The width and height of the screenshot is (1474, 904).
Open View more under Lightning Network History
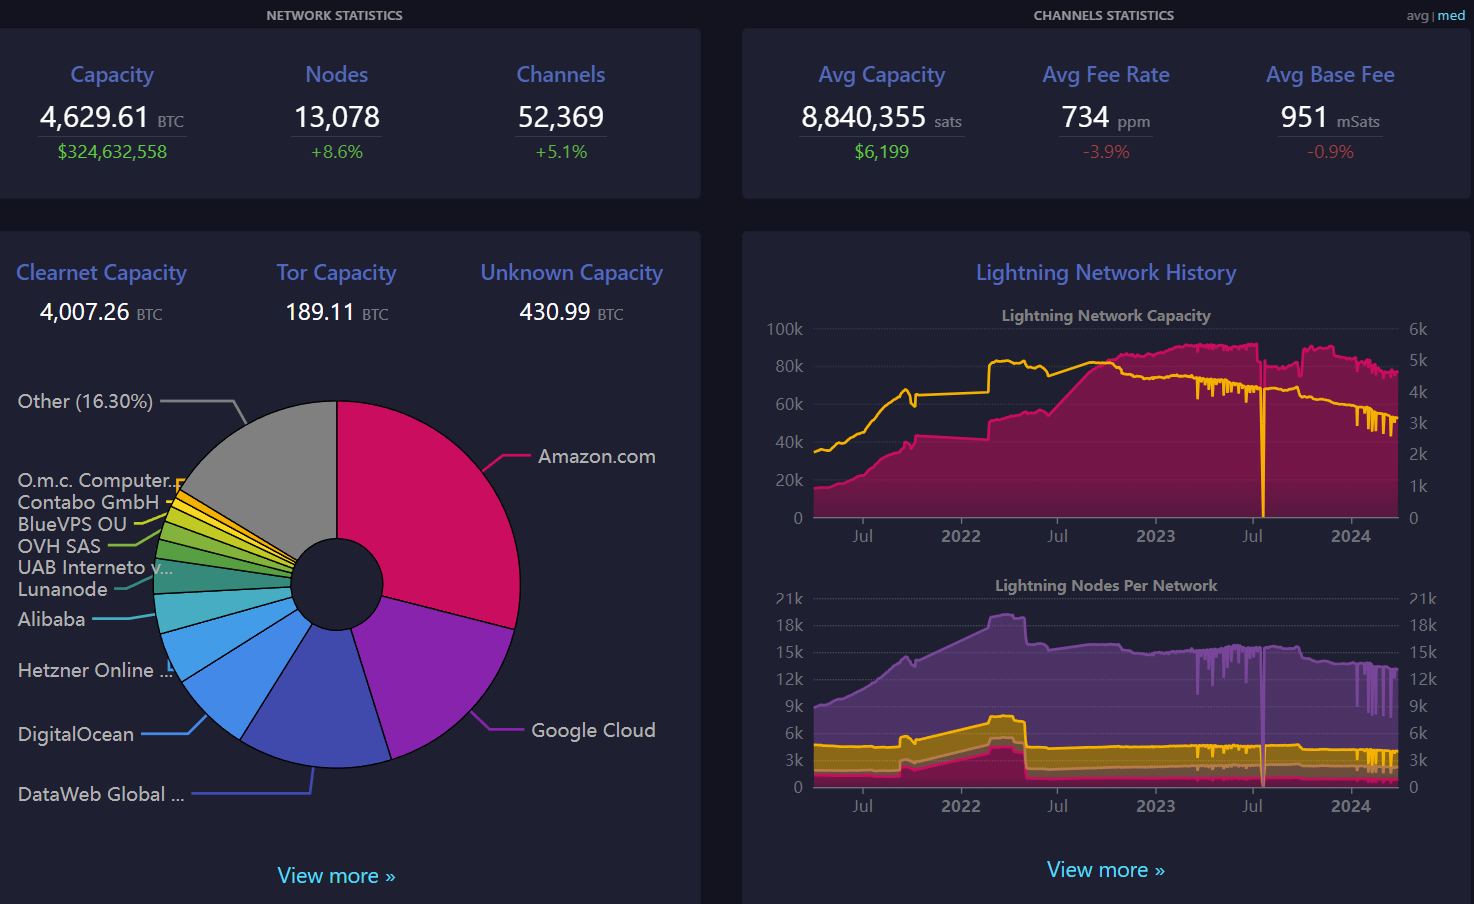click(x=1106, y=870)
